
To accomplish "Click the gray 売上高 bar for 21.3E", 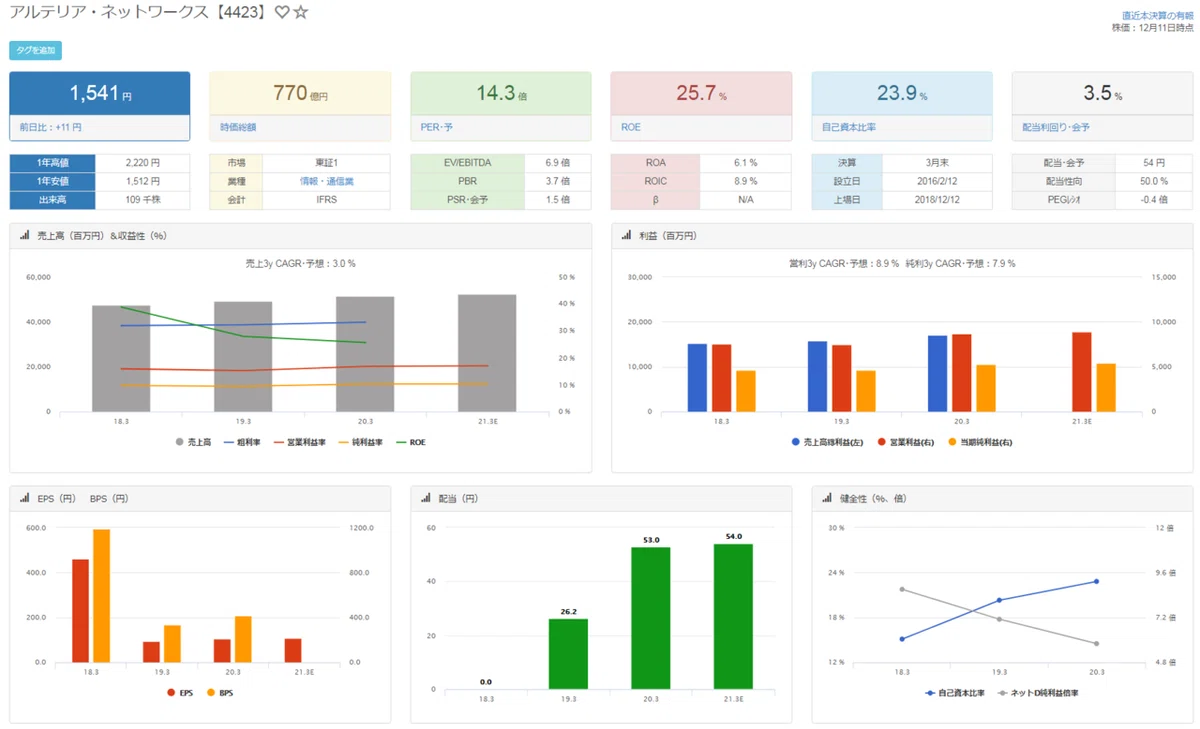I will 487,353.
